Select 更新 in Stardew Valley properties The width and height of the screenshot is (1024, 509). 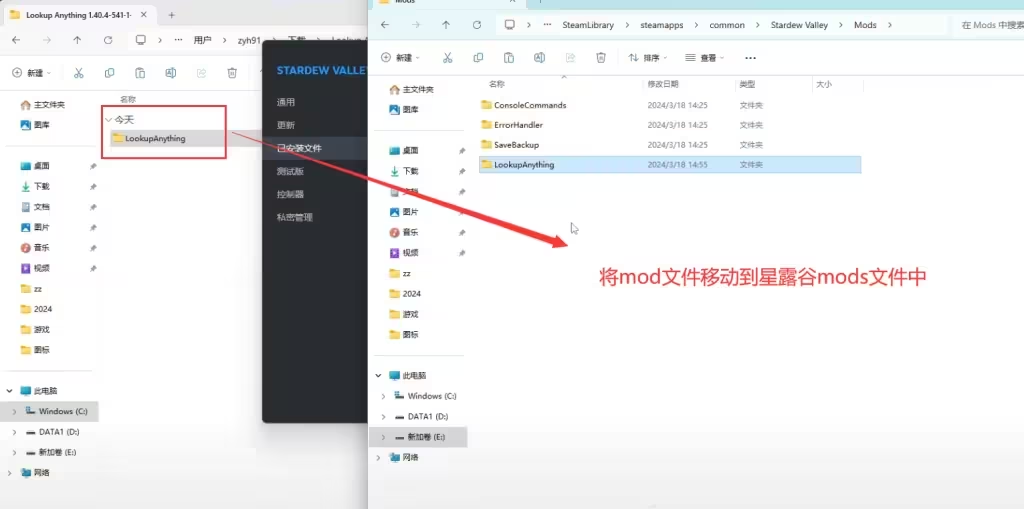point(286,125)
